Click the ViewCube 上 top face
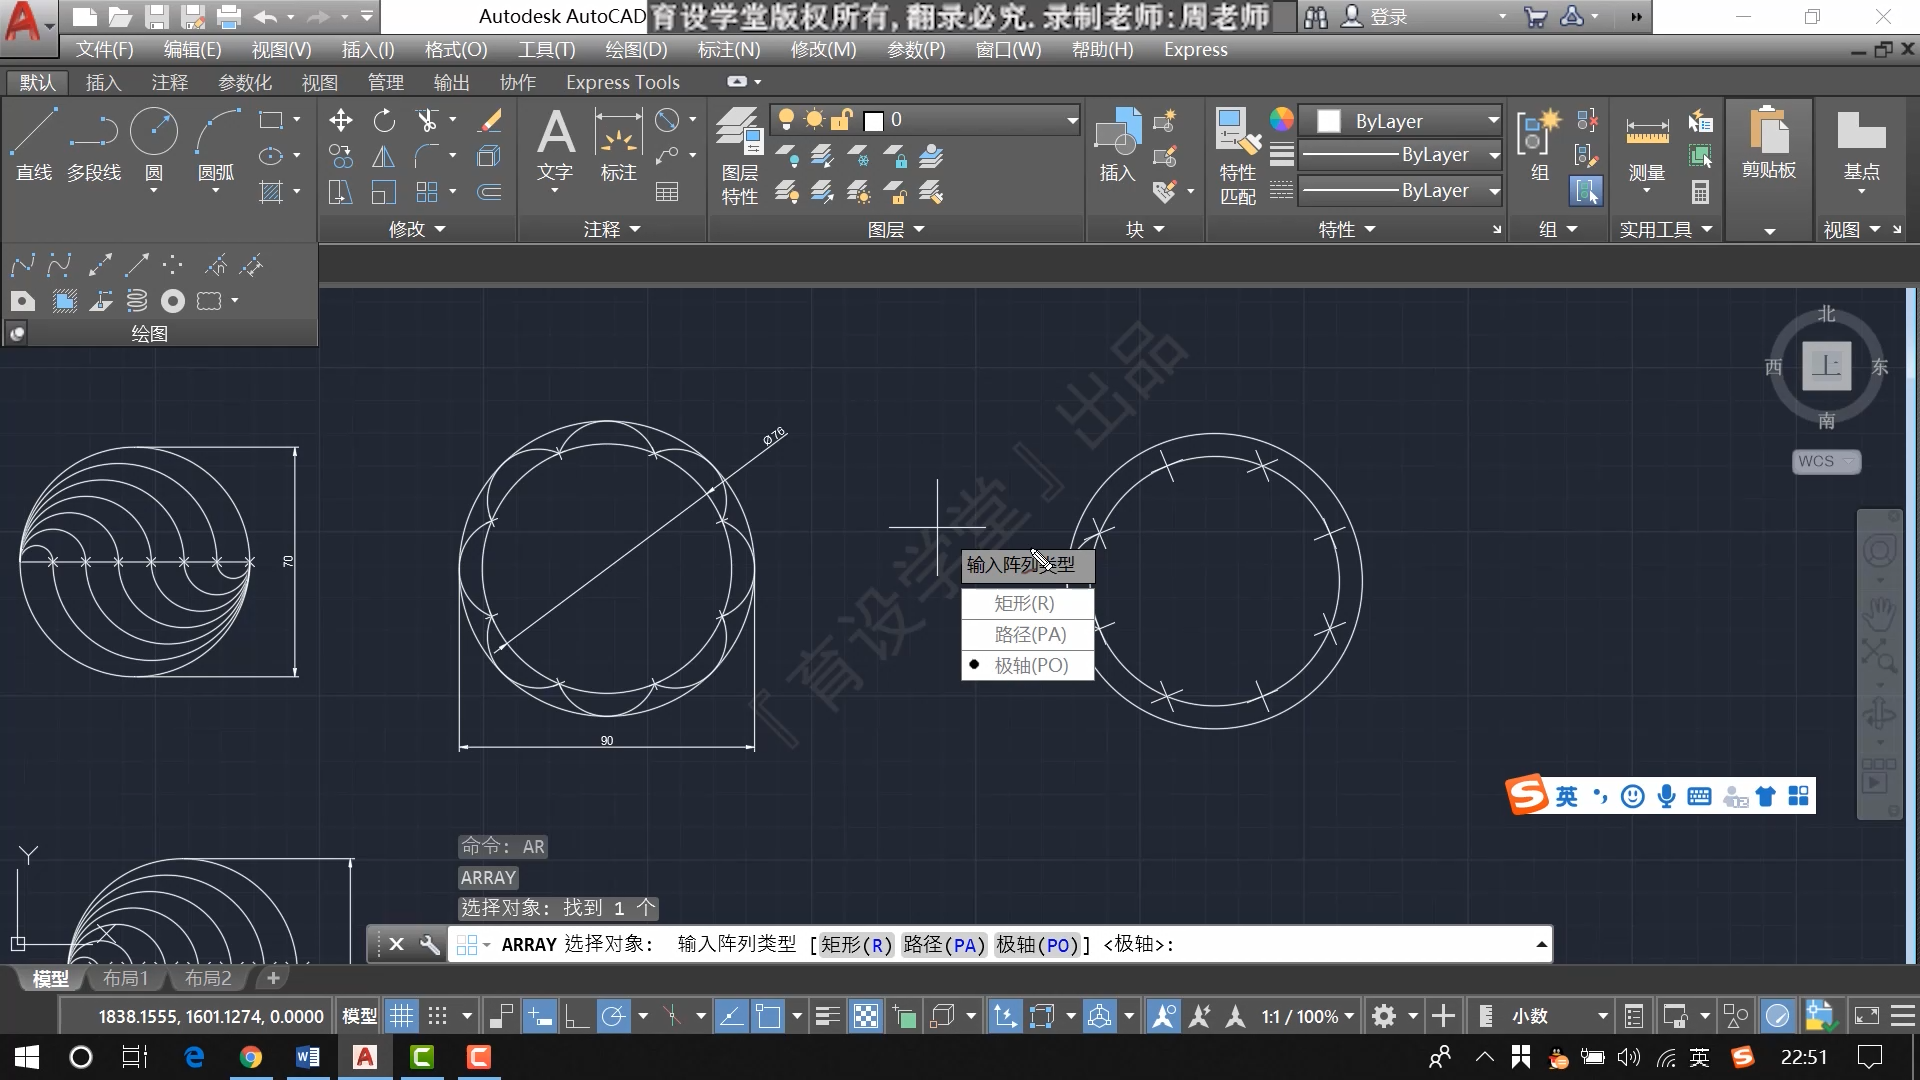 pos(1827,366)
